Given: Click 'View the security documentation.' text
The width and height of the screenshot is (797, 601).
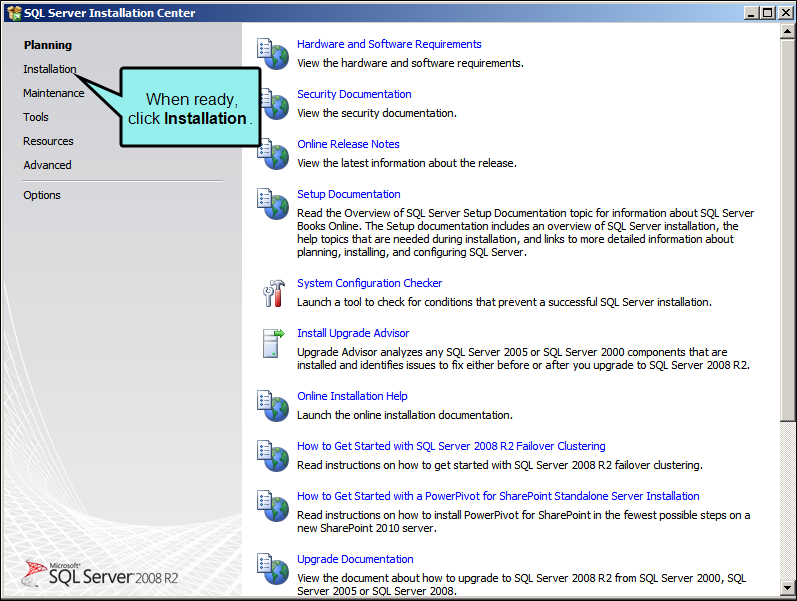Looking at the screenshot, I should coord(377,113).
